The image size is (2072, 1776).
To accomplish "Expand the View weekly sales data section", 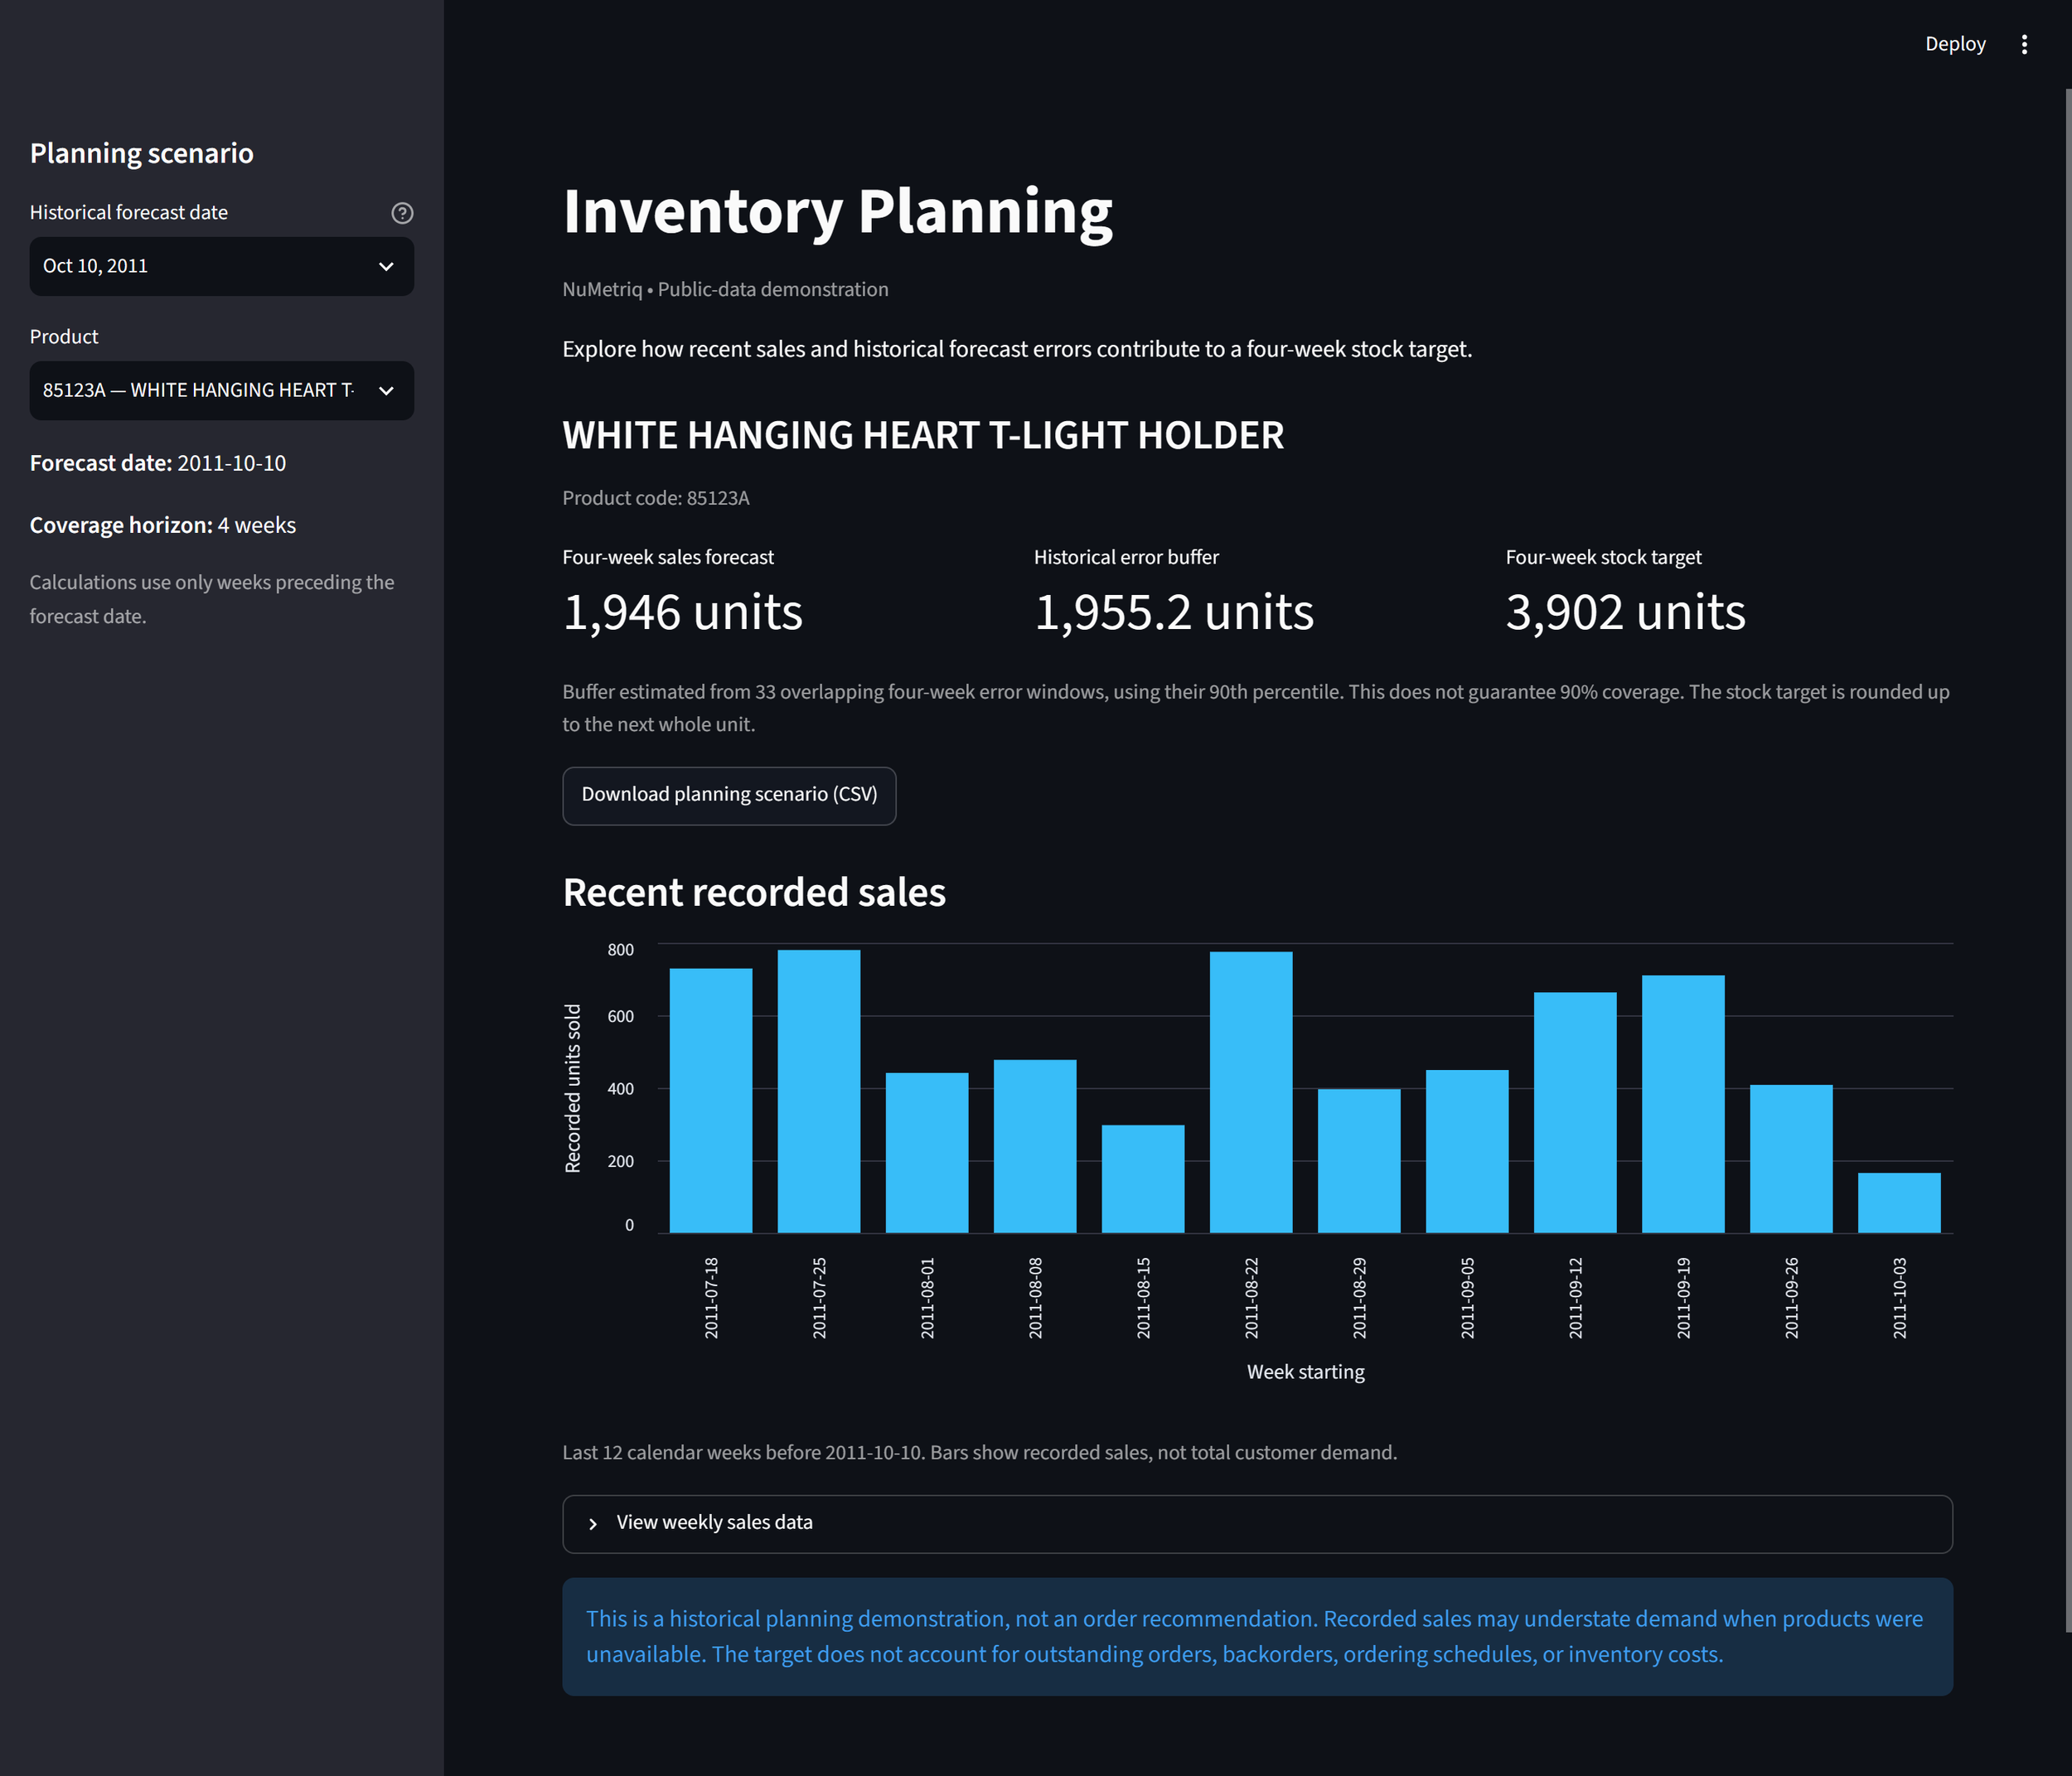I will point(1257,1523).
